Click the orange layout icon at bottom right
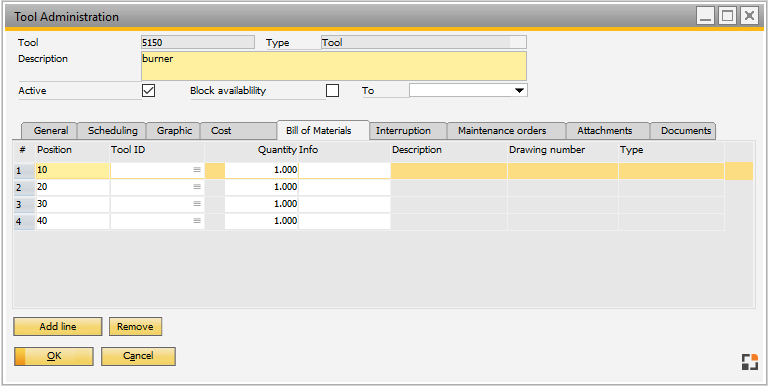The width and height of the screenshot is (770, 387). 749,361
